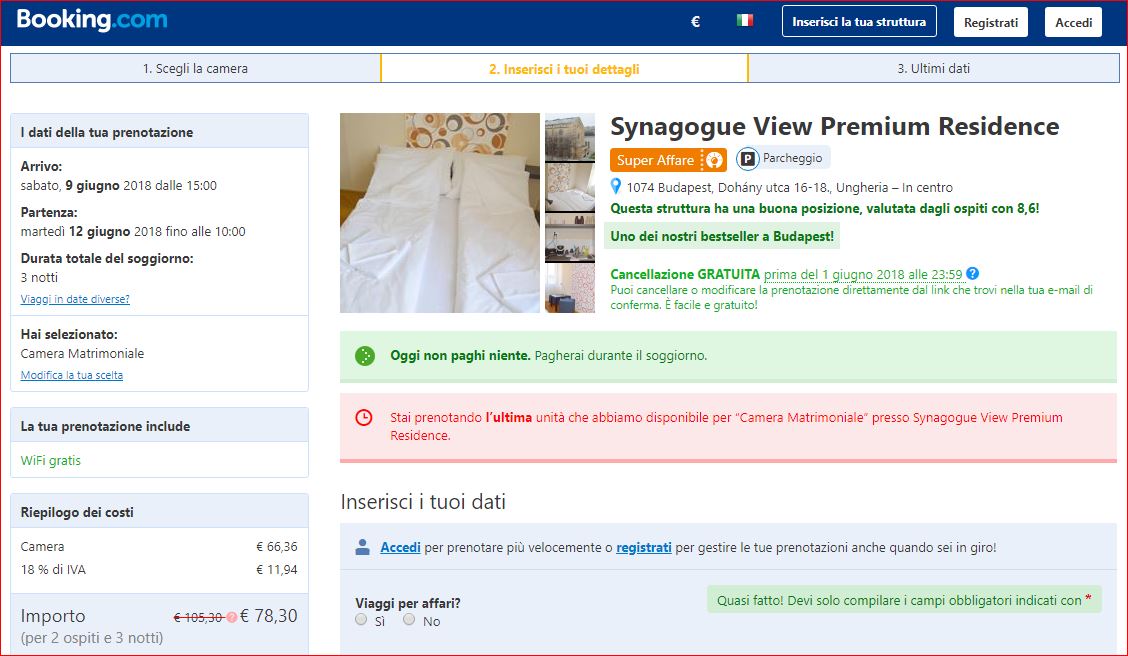The image size is (1128, 656).
Task: Click Cancellazione GRATUITA text
Action: 685,274
